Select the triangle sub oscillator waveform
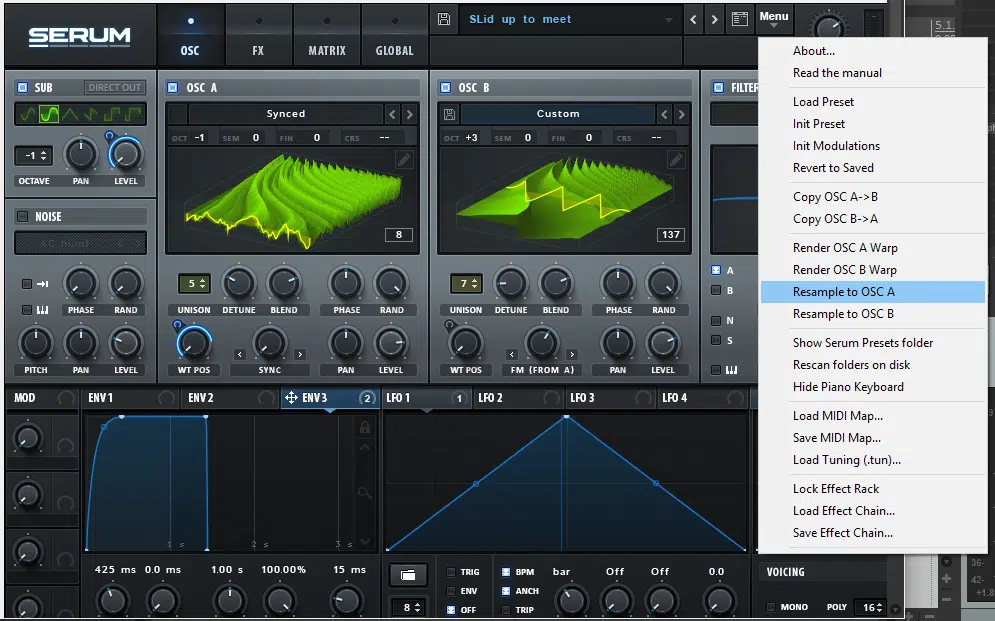 point(70,114)
